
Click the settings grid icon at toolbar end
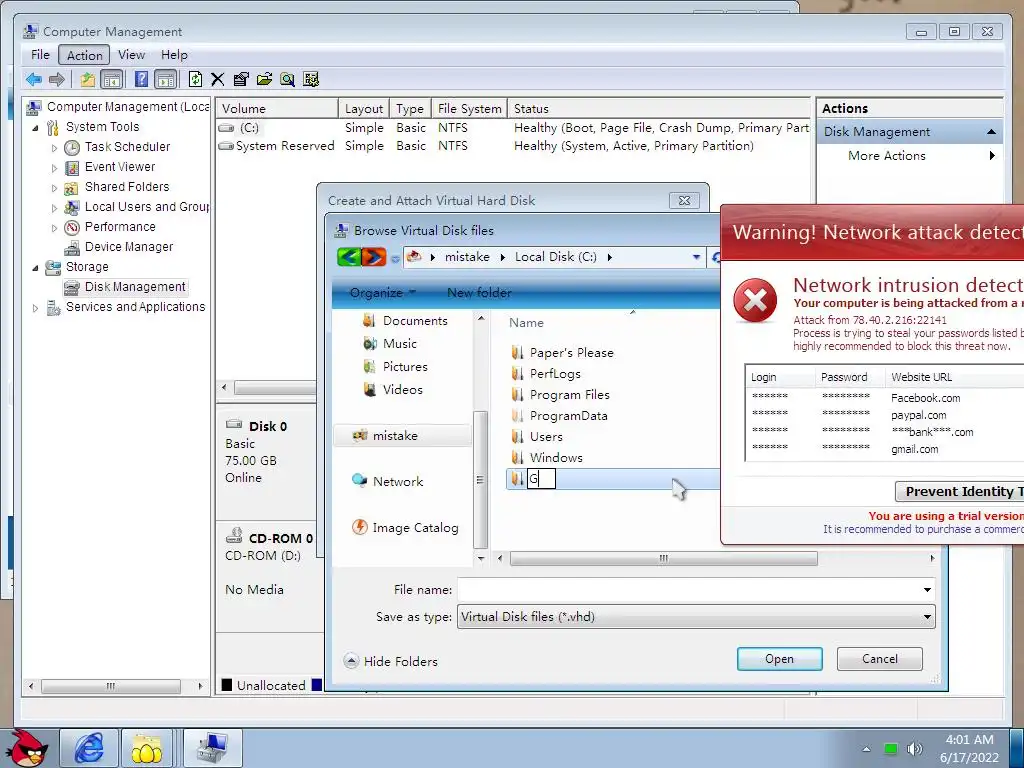pos(311,80)
